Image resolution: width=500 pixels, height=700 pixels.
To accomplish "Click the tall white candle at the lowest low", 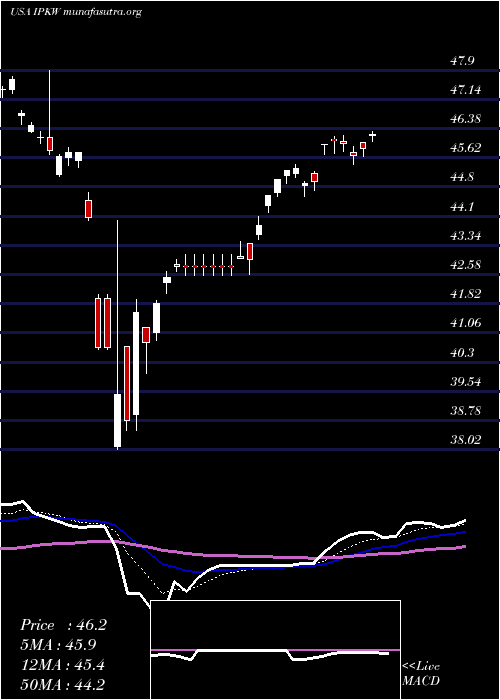I will [x=118, y=334].
